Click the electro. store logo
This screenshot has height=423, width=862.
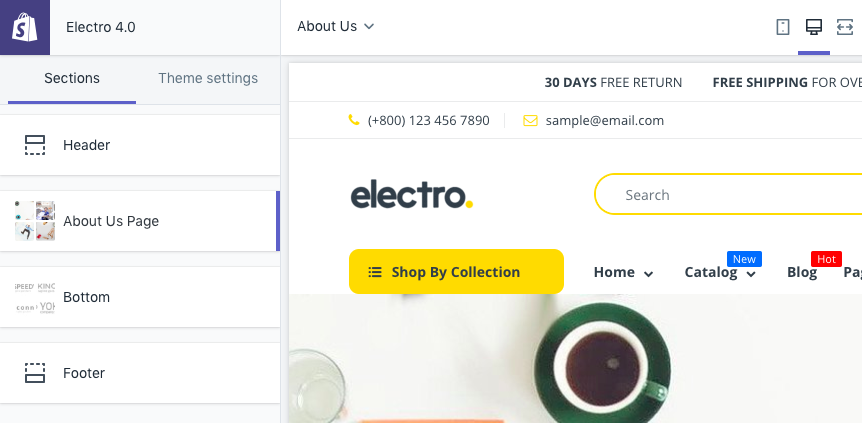point(412,194)
